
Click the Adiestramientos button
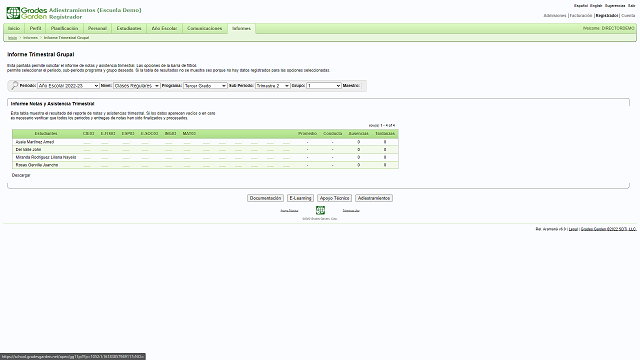pos(374,198)
